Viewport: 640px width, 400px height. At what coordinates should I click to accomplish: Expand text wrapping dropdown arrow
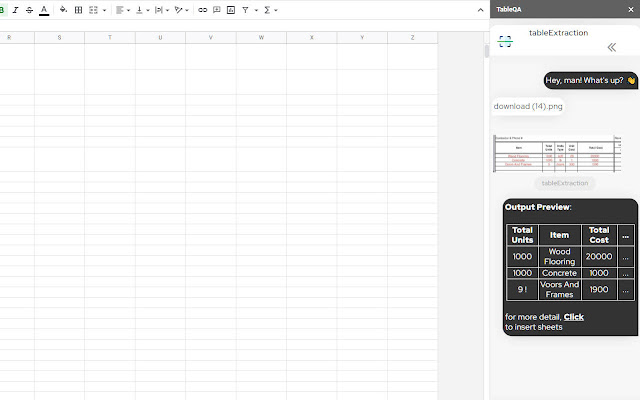[x=167, y=10]
